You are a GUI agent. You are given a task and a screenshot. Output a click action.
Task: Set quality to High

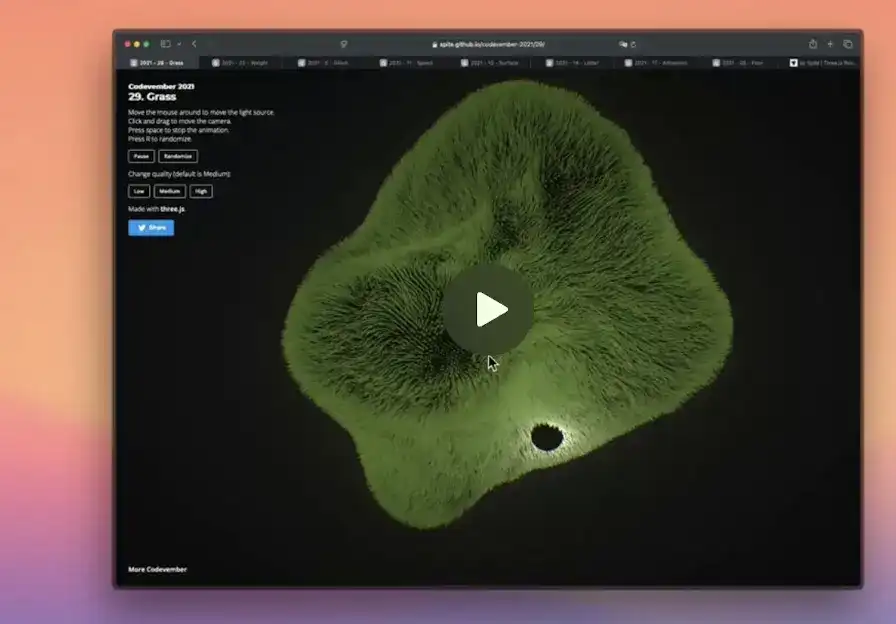[x=201, y=191]
